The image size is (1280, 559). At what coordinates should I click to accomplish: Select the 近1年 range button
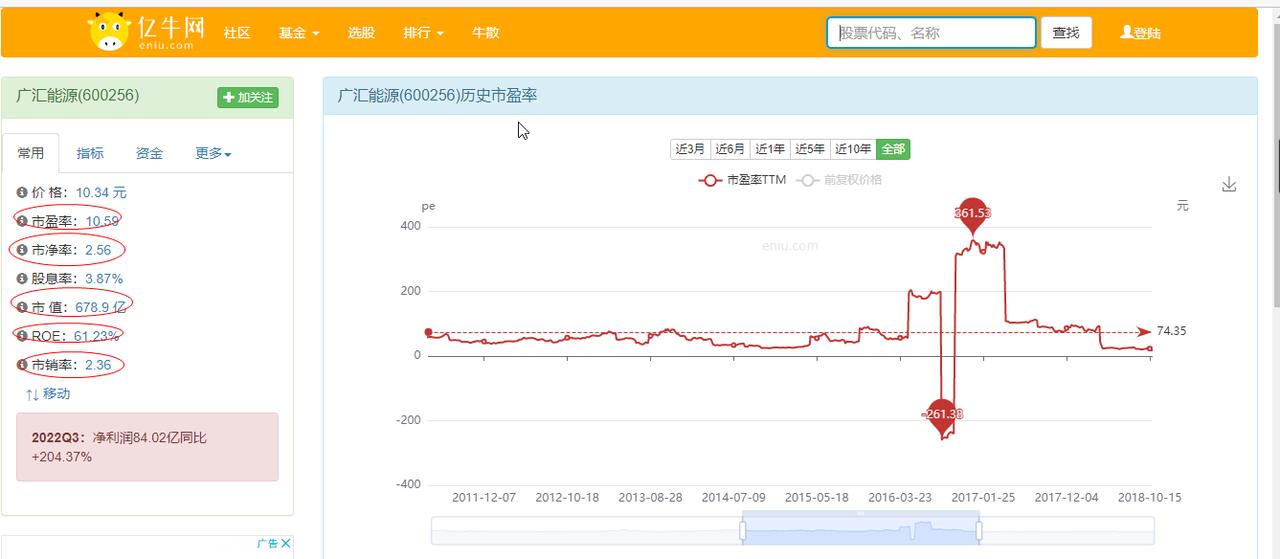(770, 149)
